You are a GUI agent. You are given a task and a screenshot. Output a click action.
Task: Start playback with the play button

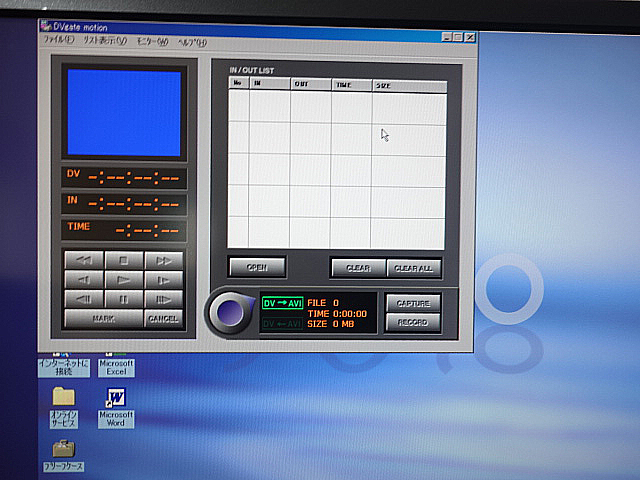click(x=124, y=279)
